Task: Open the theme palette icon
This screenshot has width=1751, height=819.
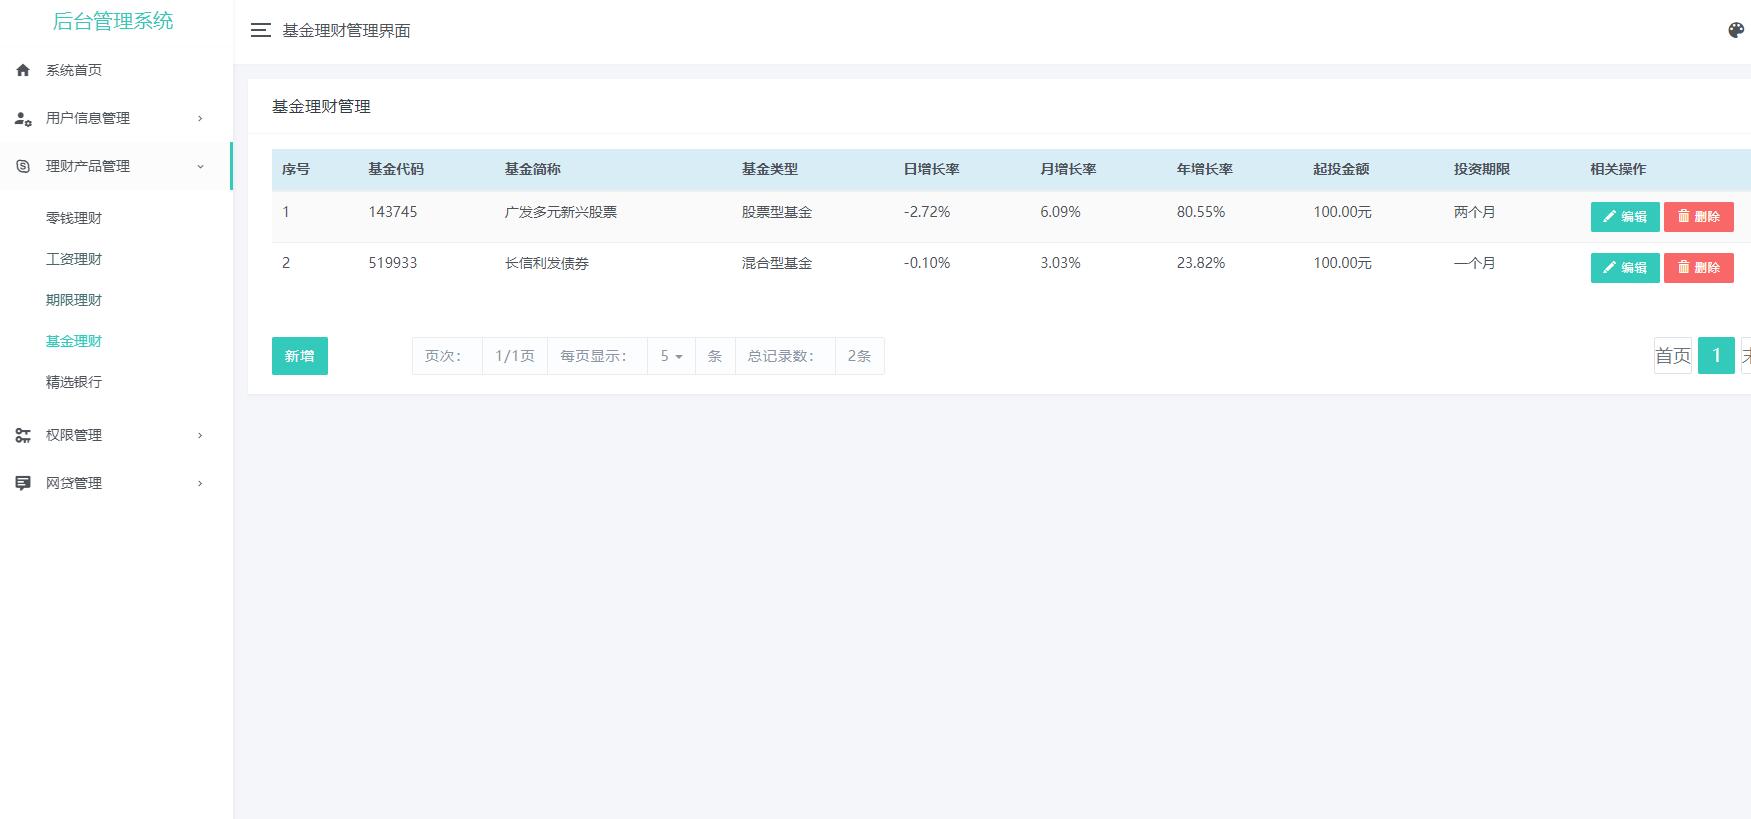Action: click(1736, 30)
